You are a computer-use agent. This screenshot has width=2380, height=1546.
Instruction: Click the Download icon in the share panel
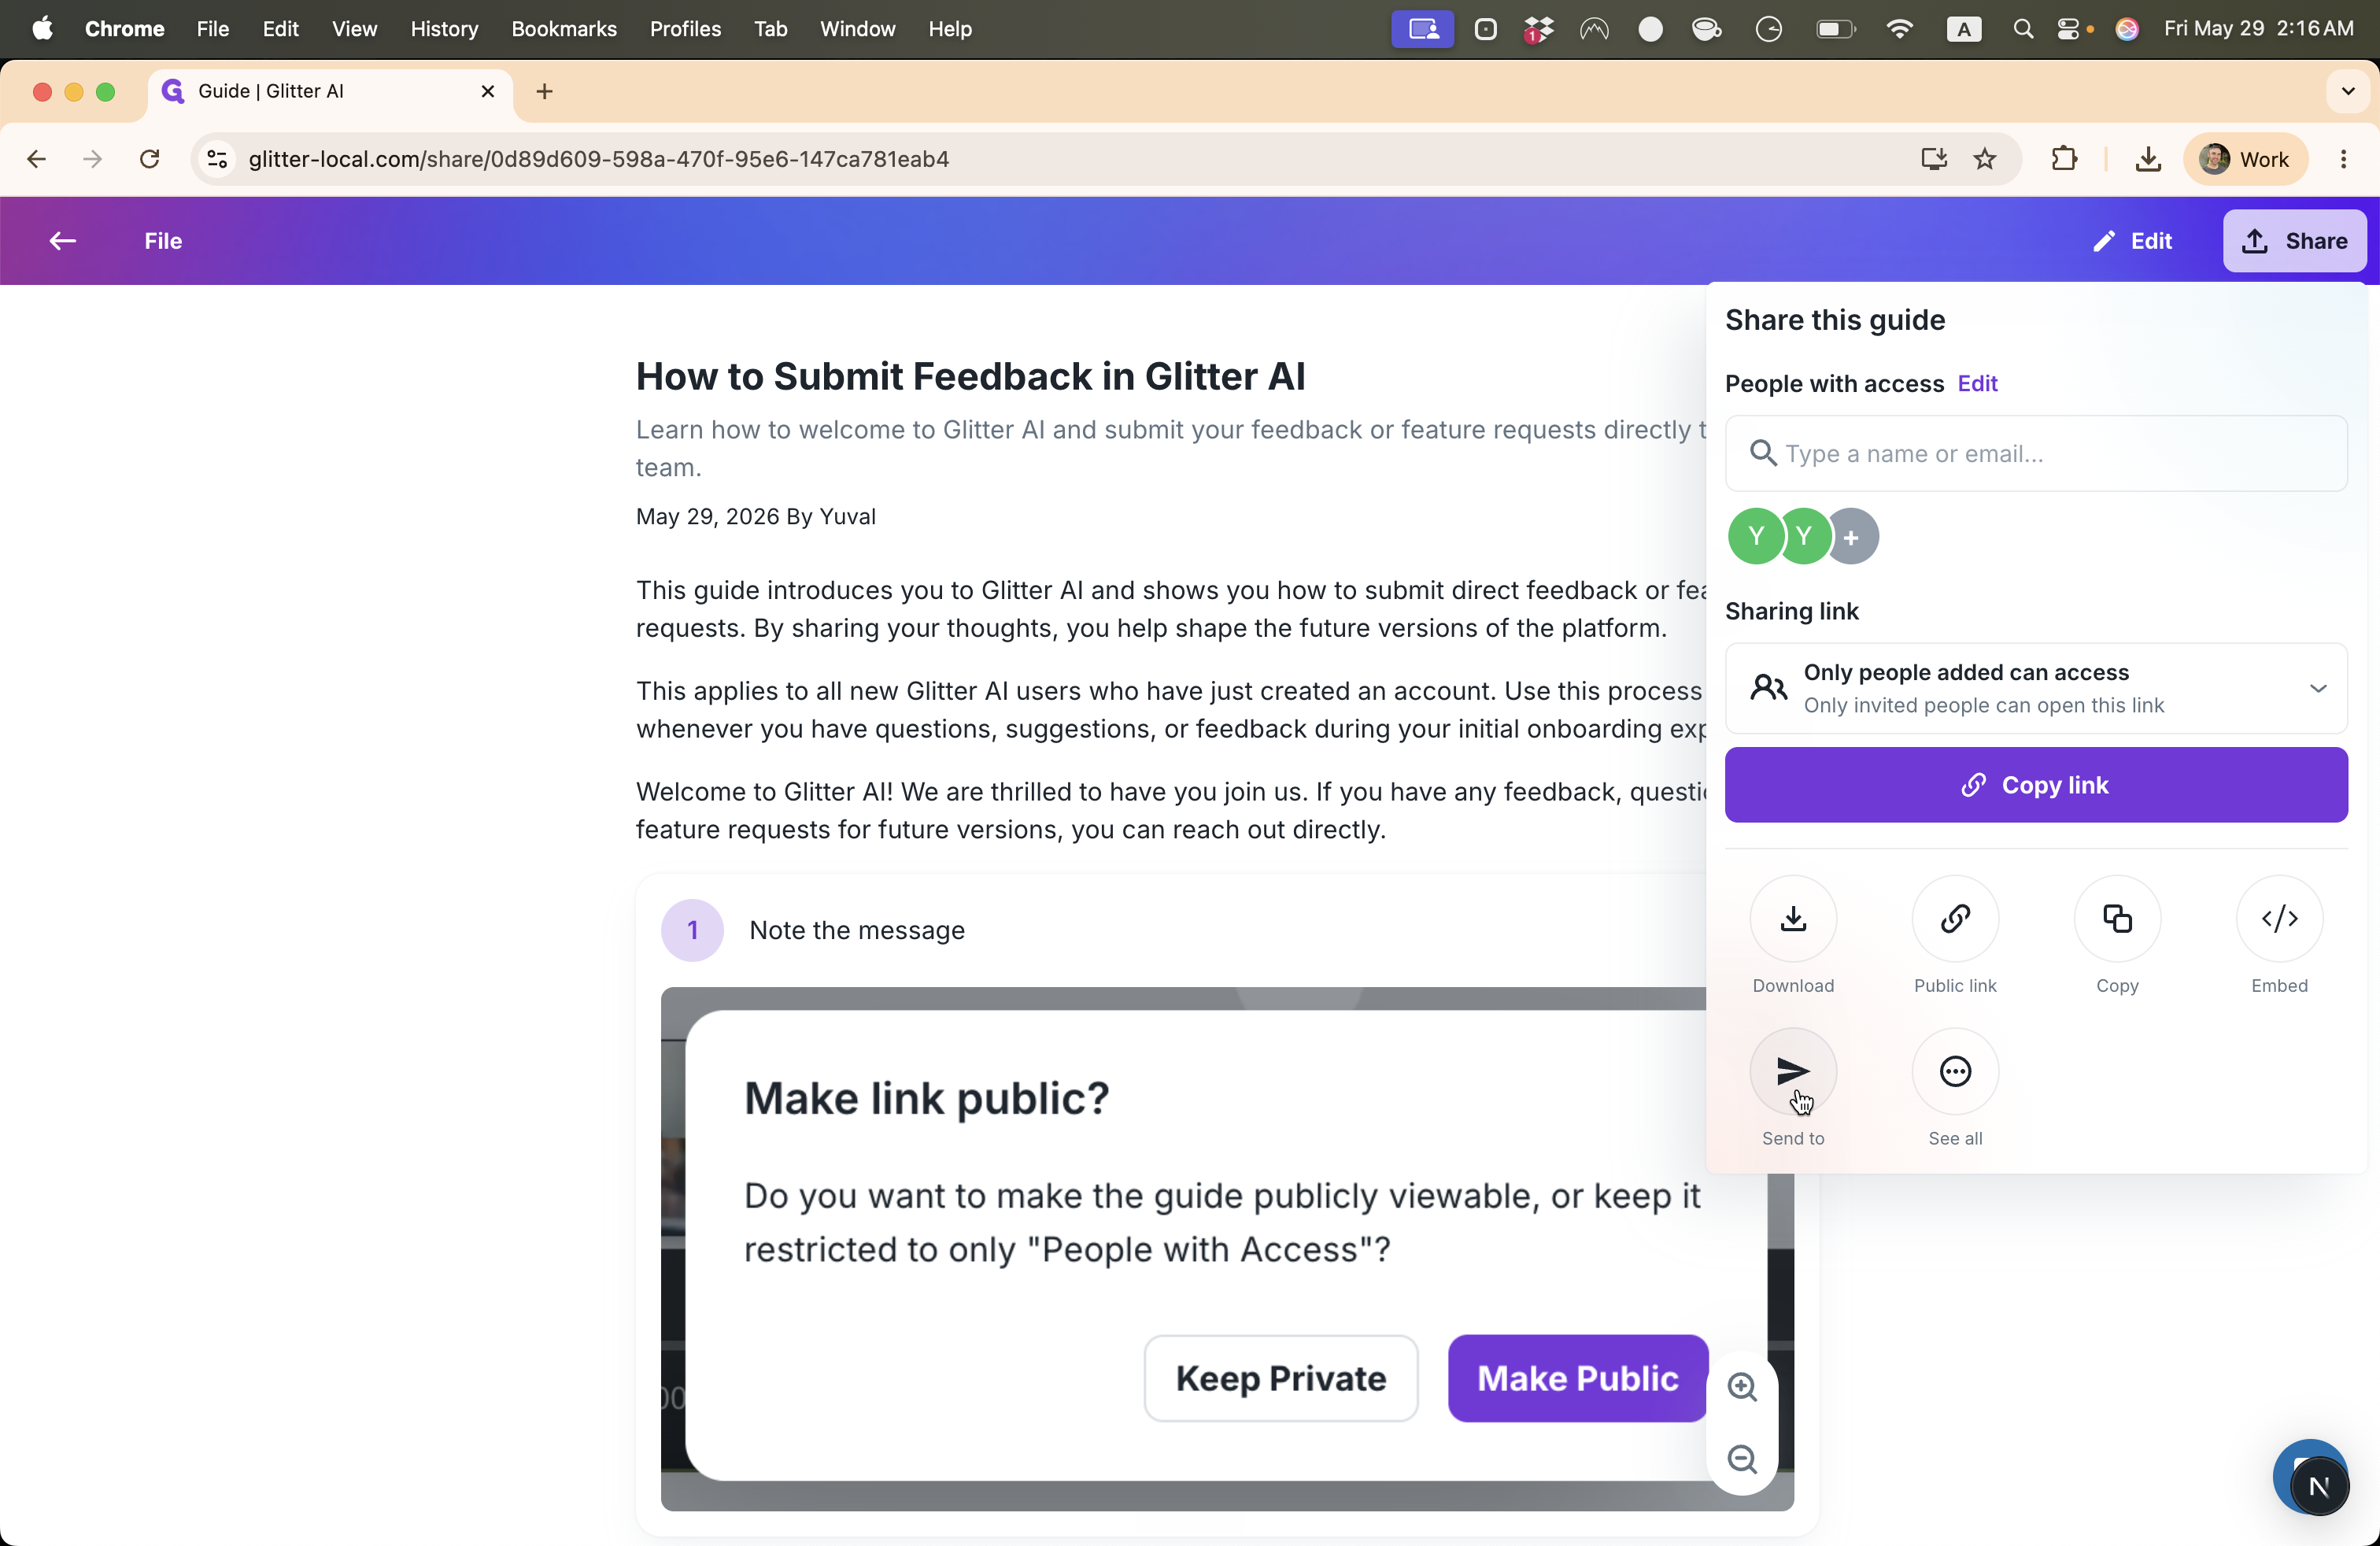[x=1793, y=918]
